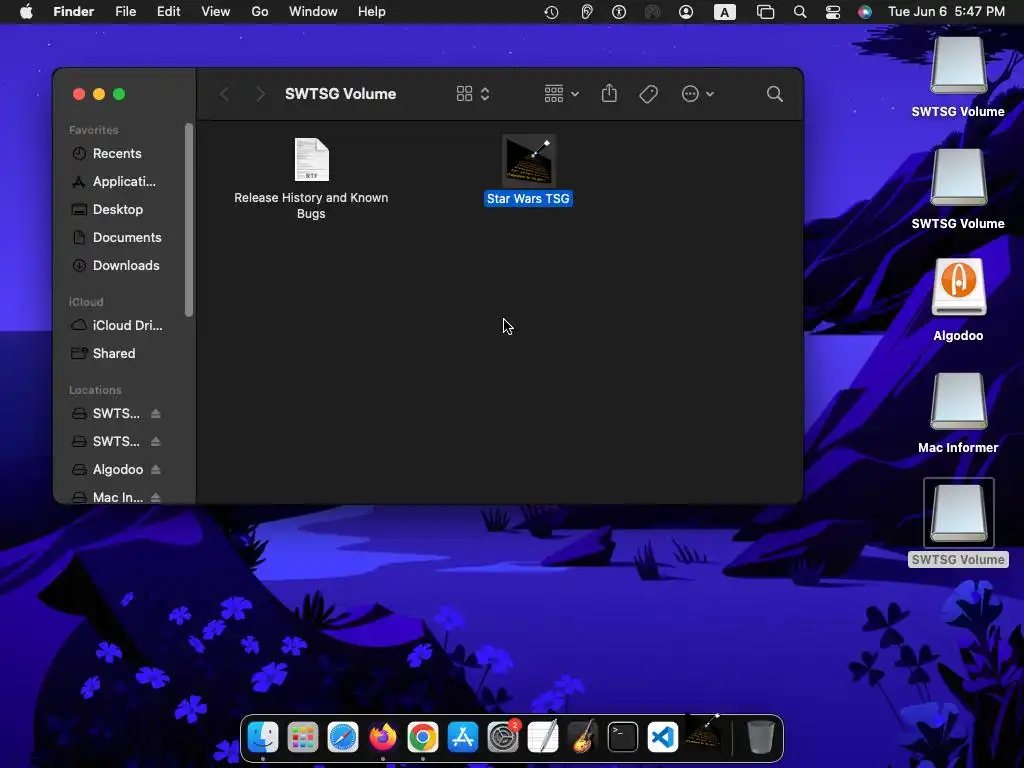The width and height of the screenshot is (1024, 768).
Task: Launch Firefox from the Dock
Action: [383, 737]
